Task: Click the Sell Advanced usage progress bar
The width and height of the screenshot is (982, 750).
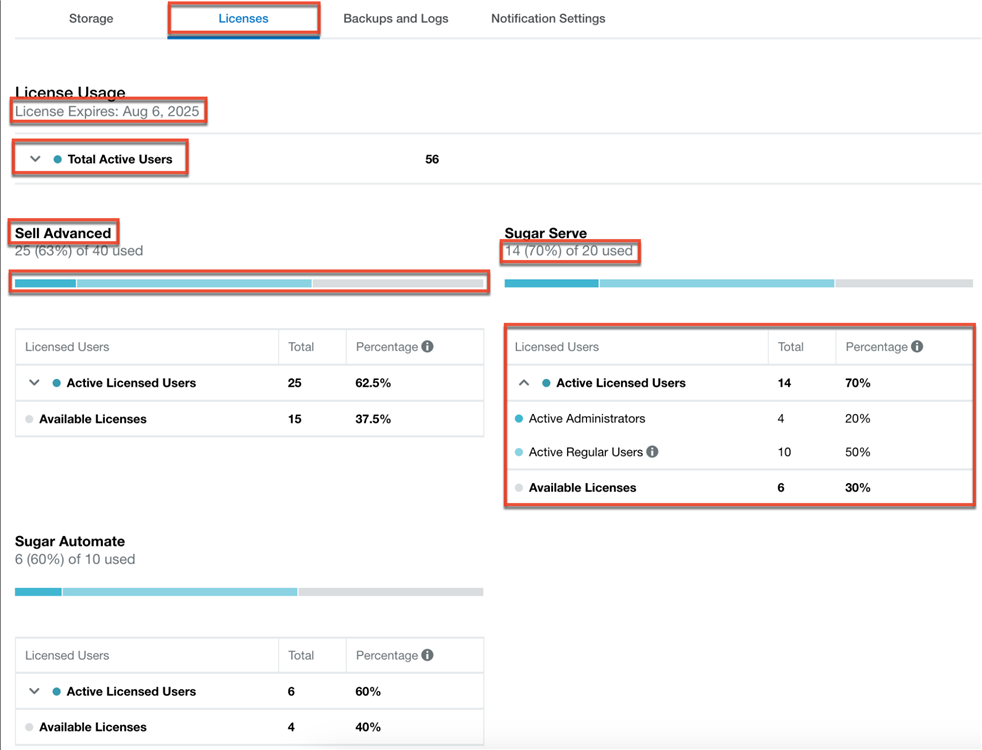Action: click(x=249, y=283)
